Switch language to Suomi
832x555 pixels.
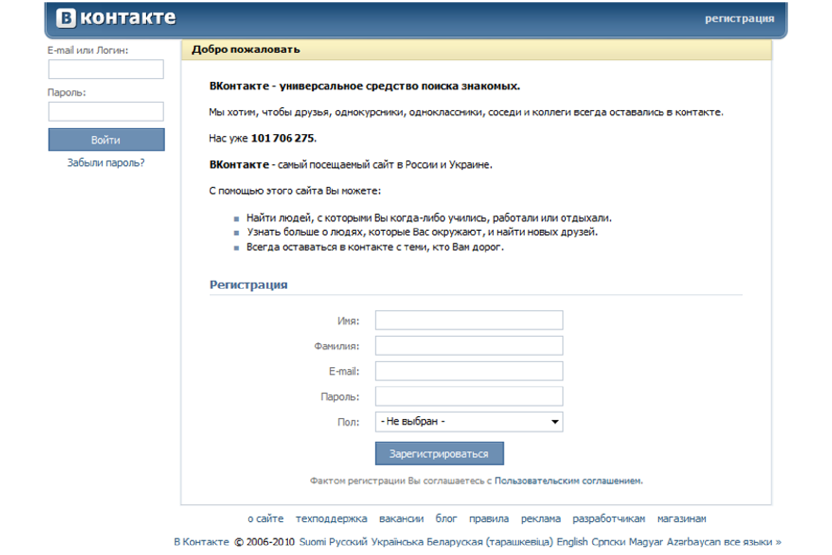coord(313,542)
